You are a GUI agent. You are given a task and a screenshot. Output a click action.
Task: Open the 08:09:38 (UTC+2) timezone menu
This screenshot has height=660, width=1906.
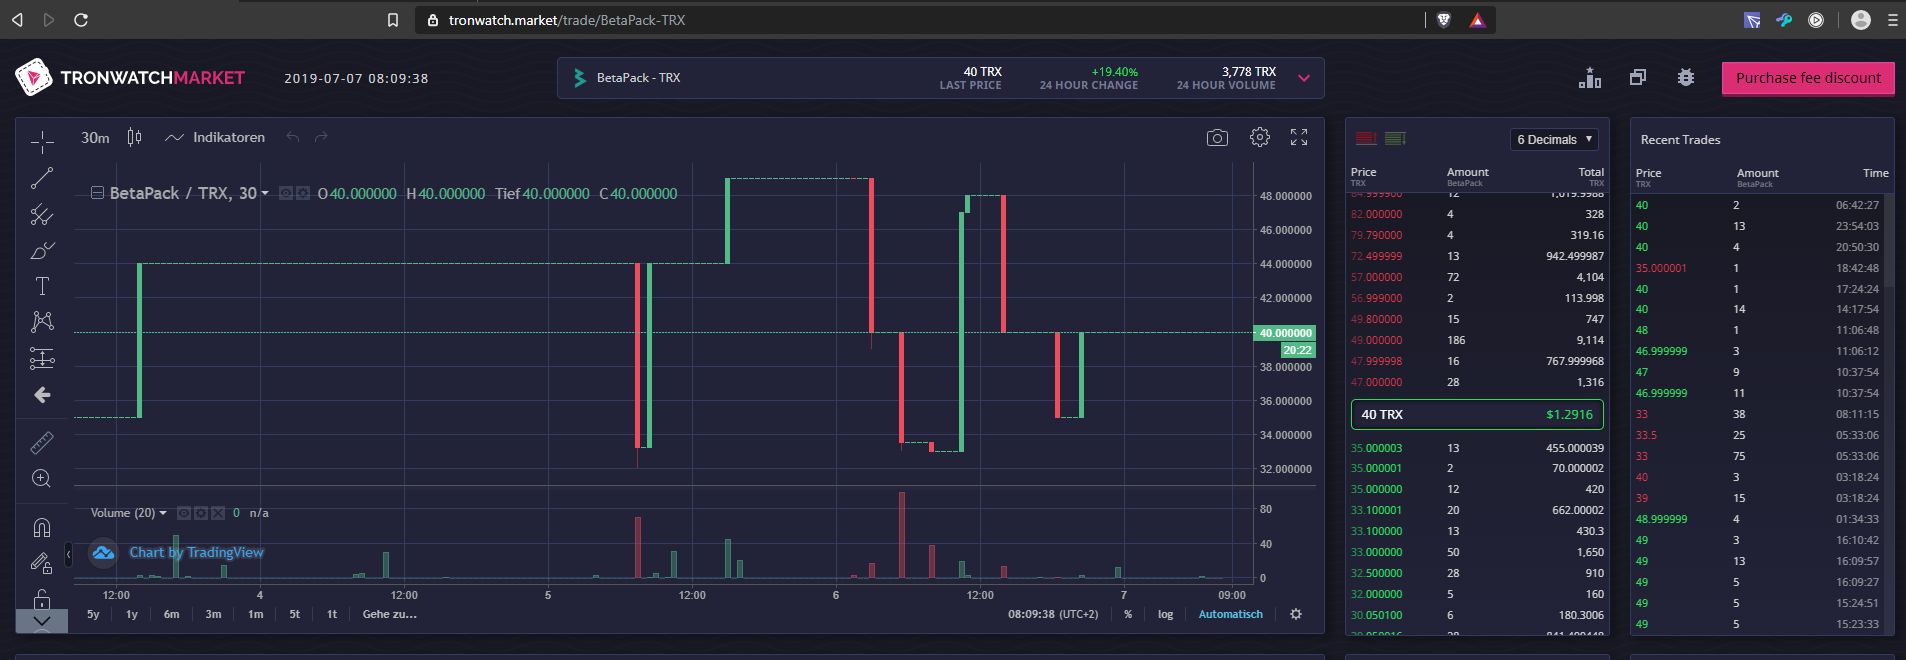click(x=1053, y=614)
